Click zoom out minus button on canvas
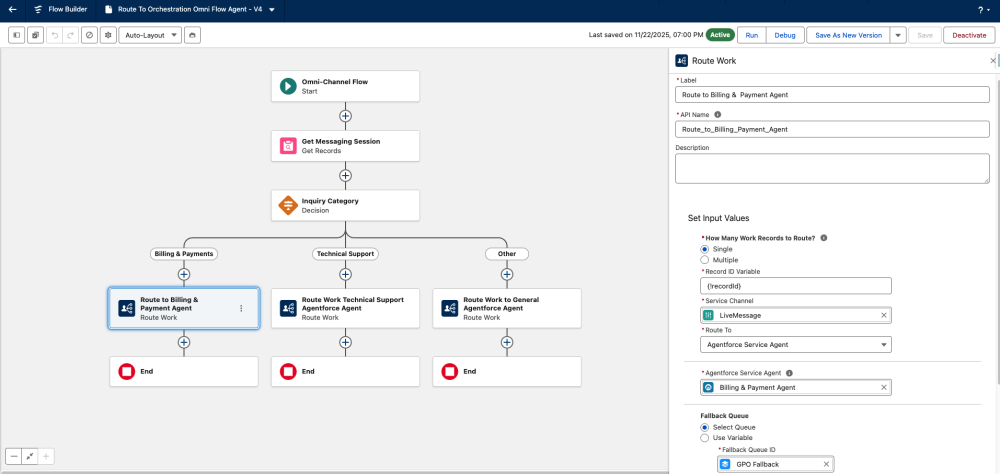Viewport: 1000px width, 474px height. (x=15, y=456)
